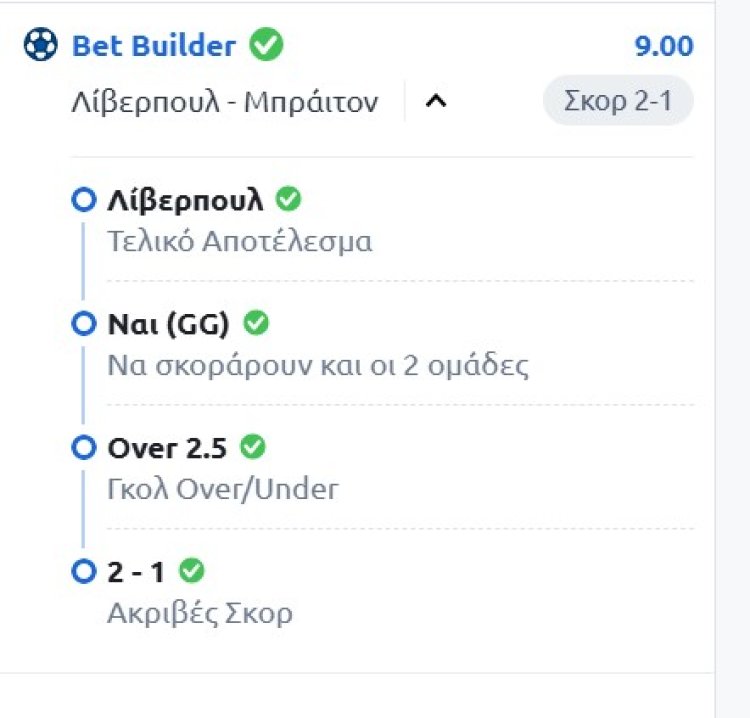Click the soccer ball icon beside Bet Builder
750x718 pixels.
[40, 46]
